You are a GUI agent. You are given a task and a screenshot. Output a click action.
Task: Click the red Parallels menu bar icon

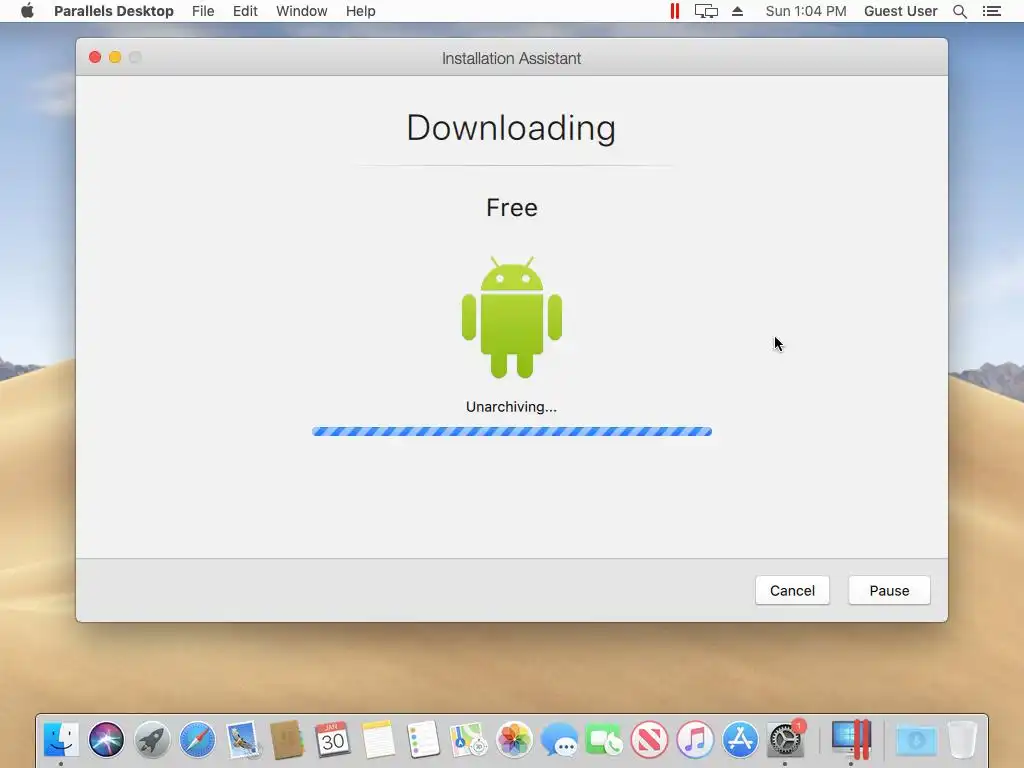[675, 11]
